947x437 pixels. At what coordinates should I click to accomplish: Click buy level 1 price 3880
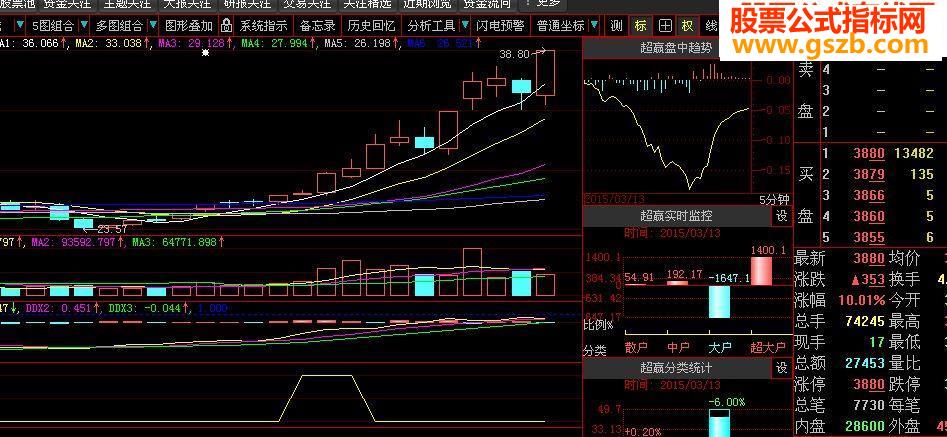(x=868, y=153)
